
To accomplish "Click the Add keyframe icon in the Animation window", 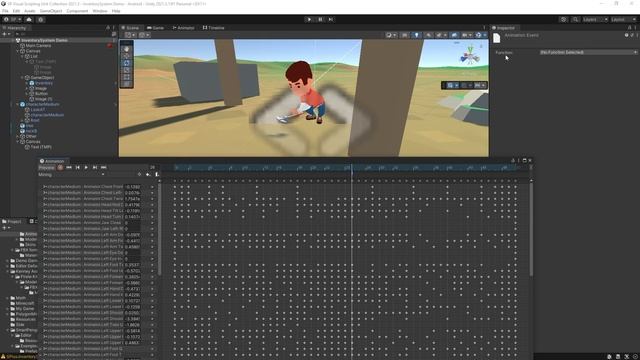I will click(148, 175).
